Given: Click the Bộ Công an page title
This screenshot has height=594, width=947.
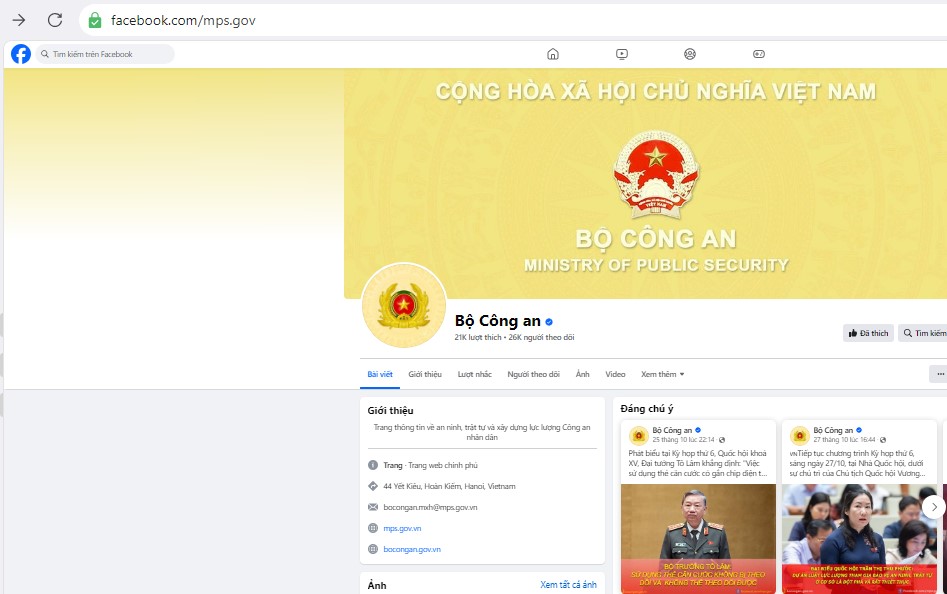Looking at the screenshot, I should click(498, 321).
